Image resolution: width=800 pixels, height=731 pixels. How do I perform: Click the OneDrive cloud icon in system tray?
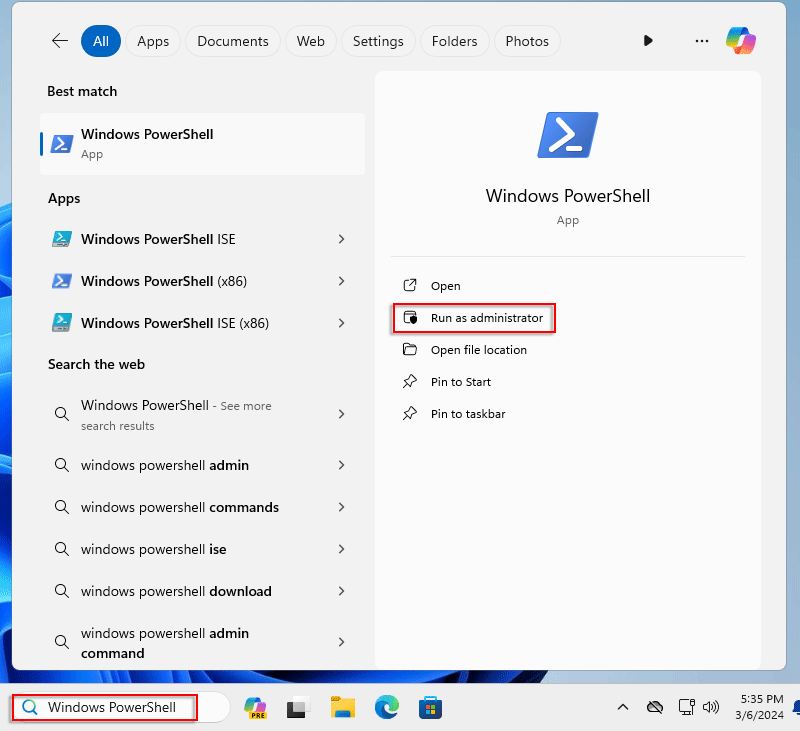tap(655, 707)
